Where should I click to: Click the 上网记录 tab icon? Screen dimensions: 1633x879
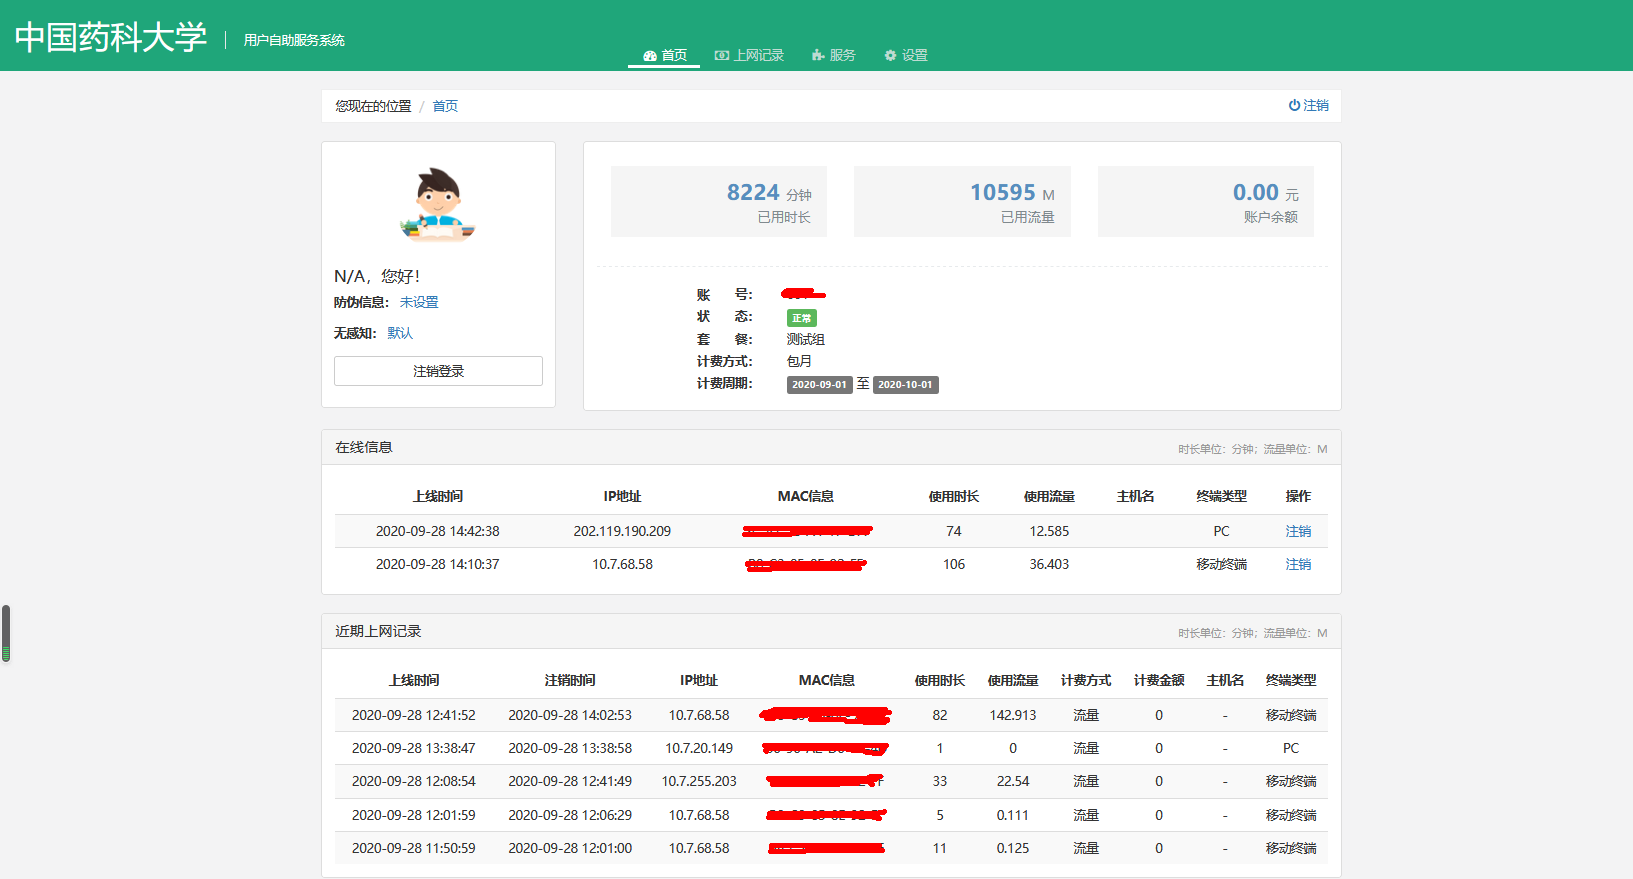(x=721, y=56)
